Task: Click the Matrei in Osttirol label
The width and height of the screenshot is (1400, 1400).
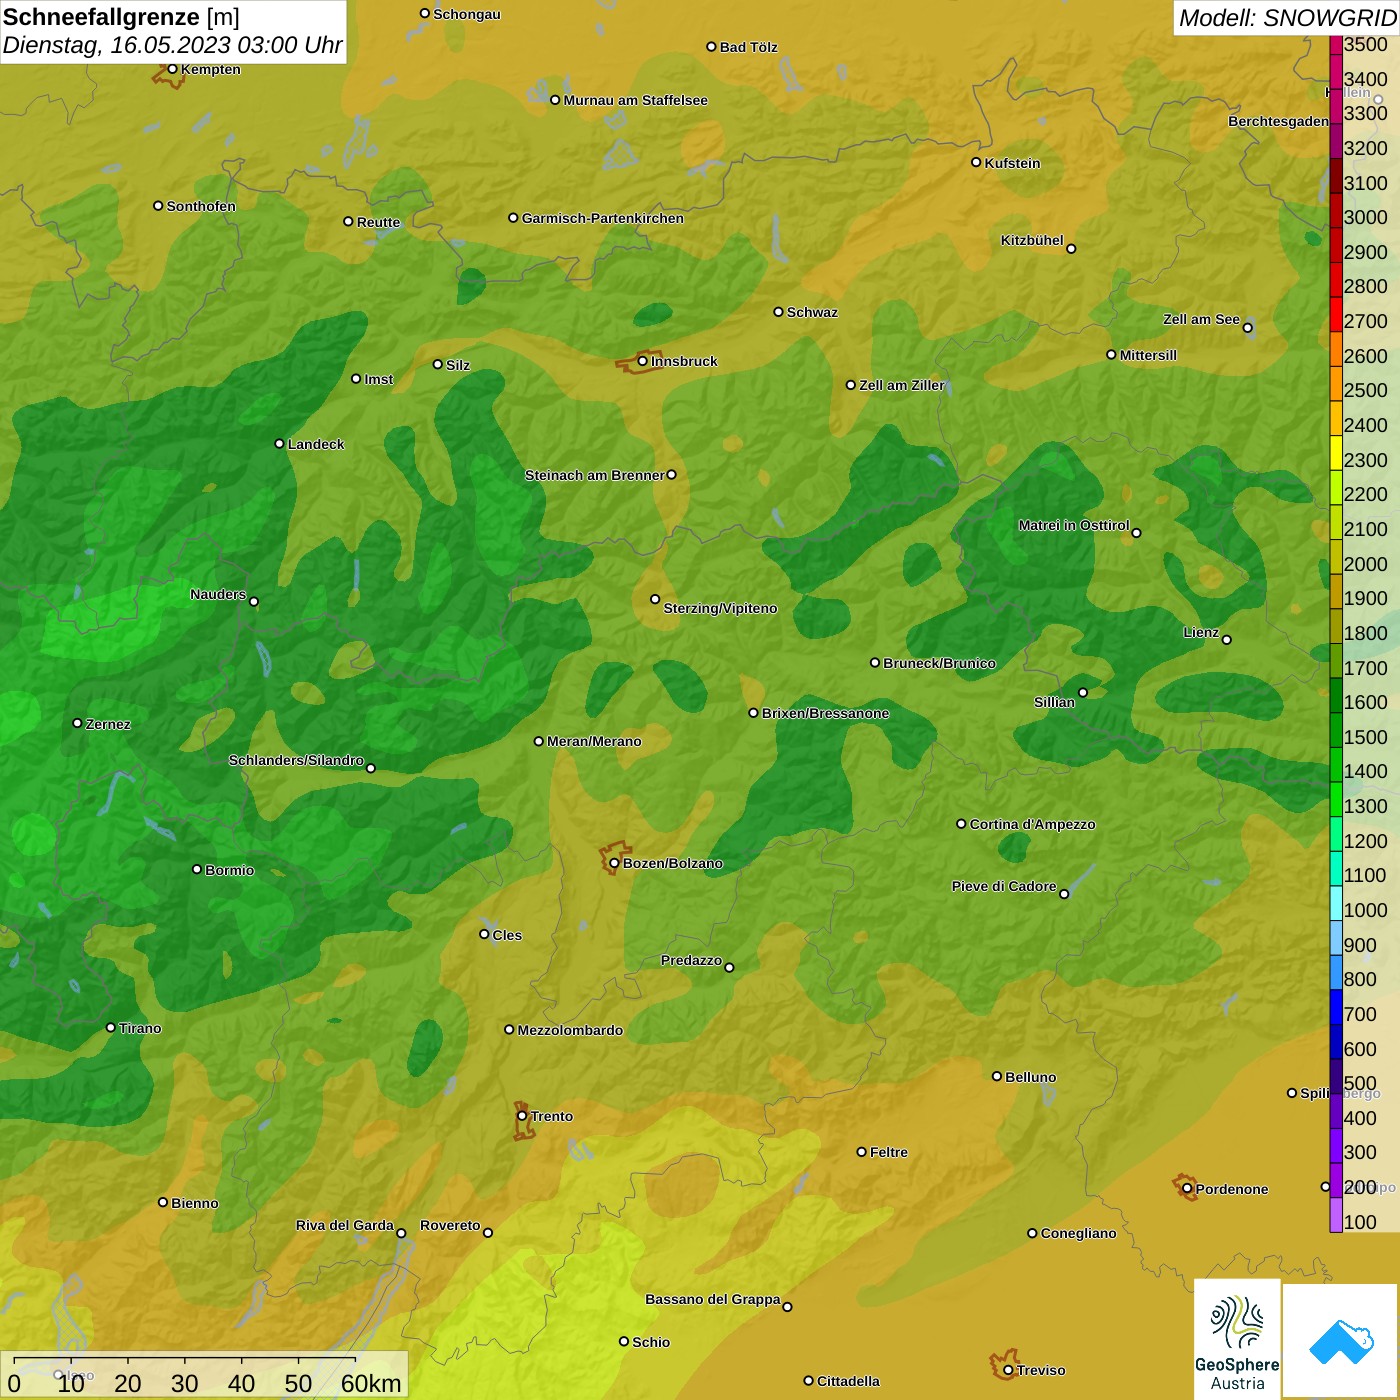Action: click(x=1074, y=525)
